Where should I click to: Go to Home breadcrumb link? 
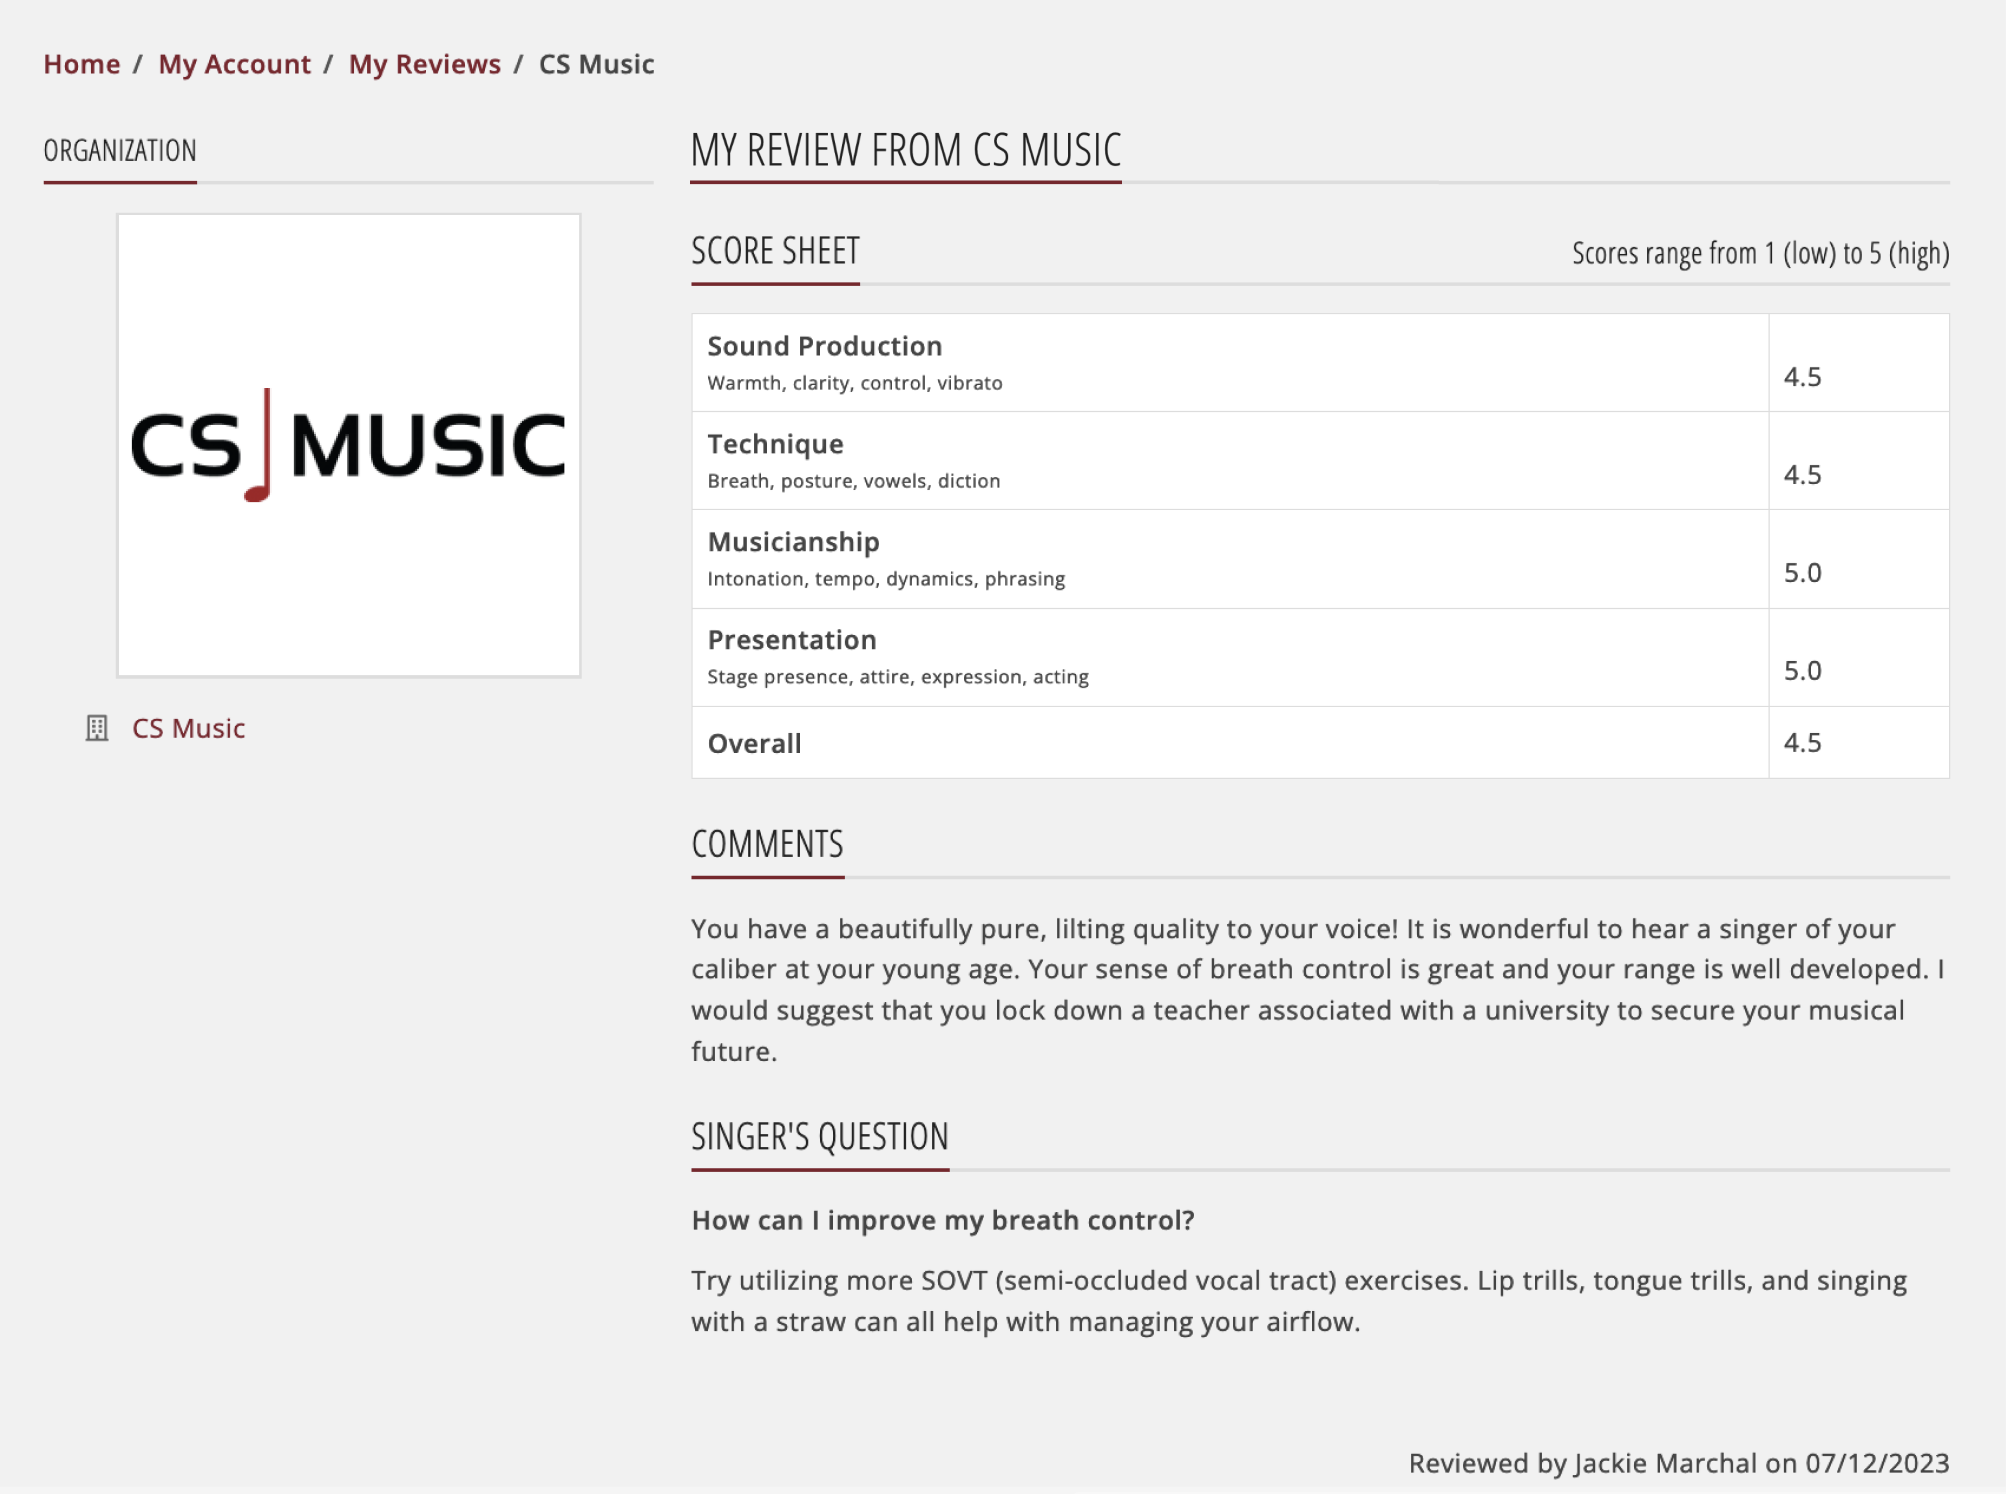(x=81, y=64)
